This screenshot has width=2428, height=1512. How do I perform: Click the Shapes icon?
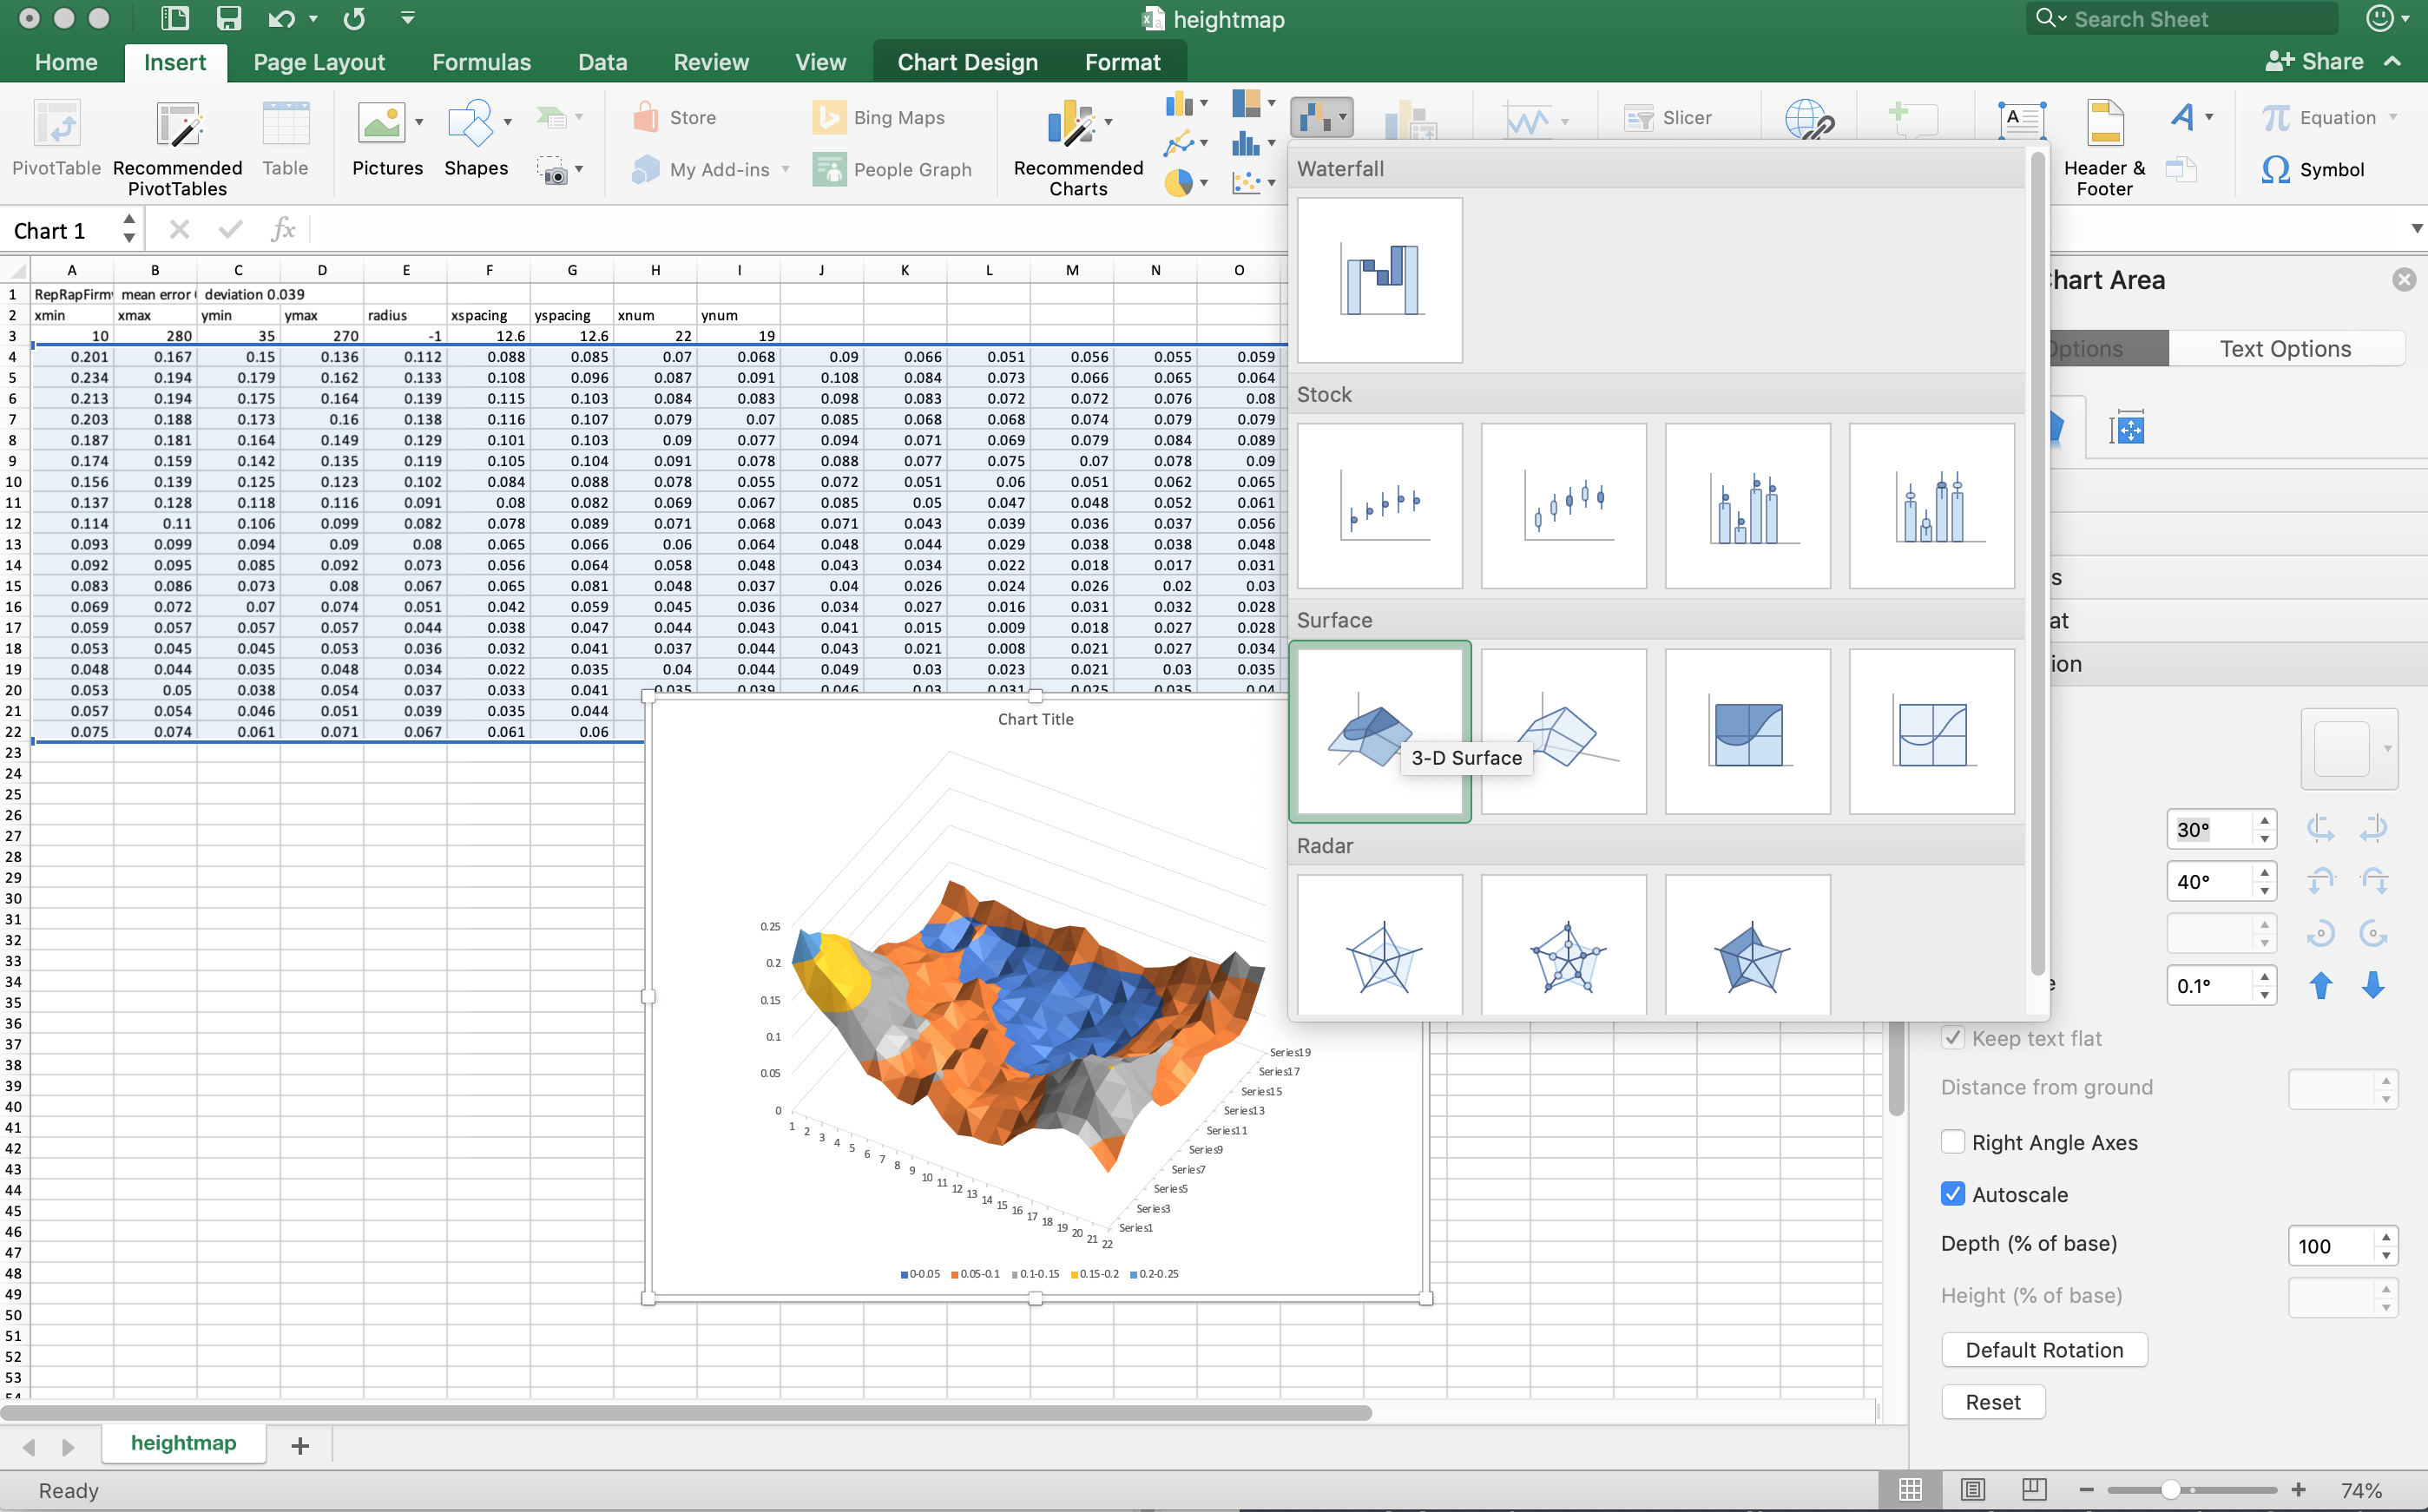[x=470, y=124]
